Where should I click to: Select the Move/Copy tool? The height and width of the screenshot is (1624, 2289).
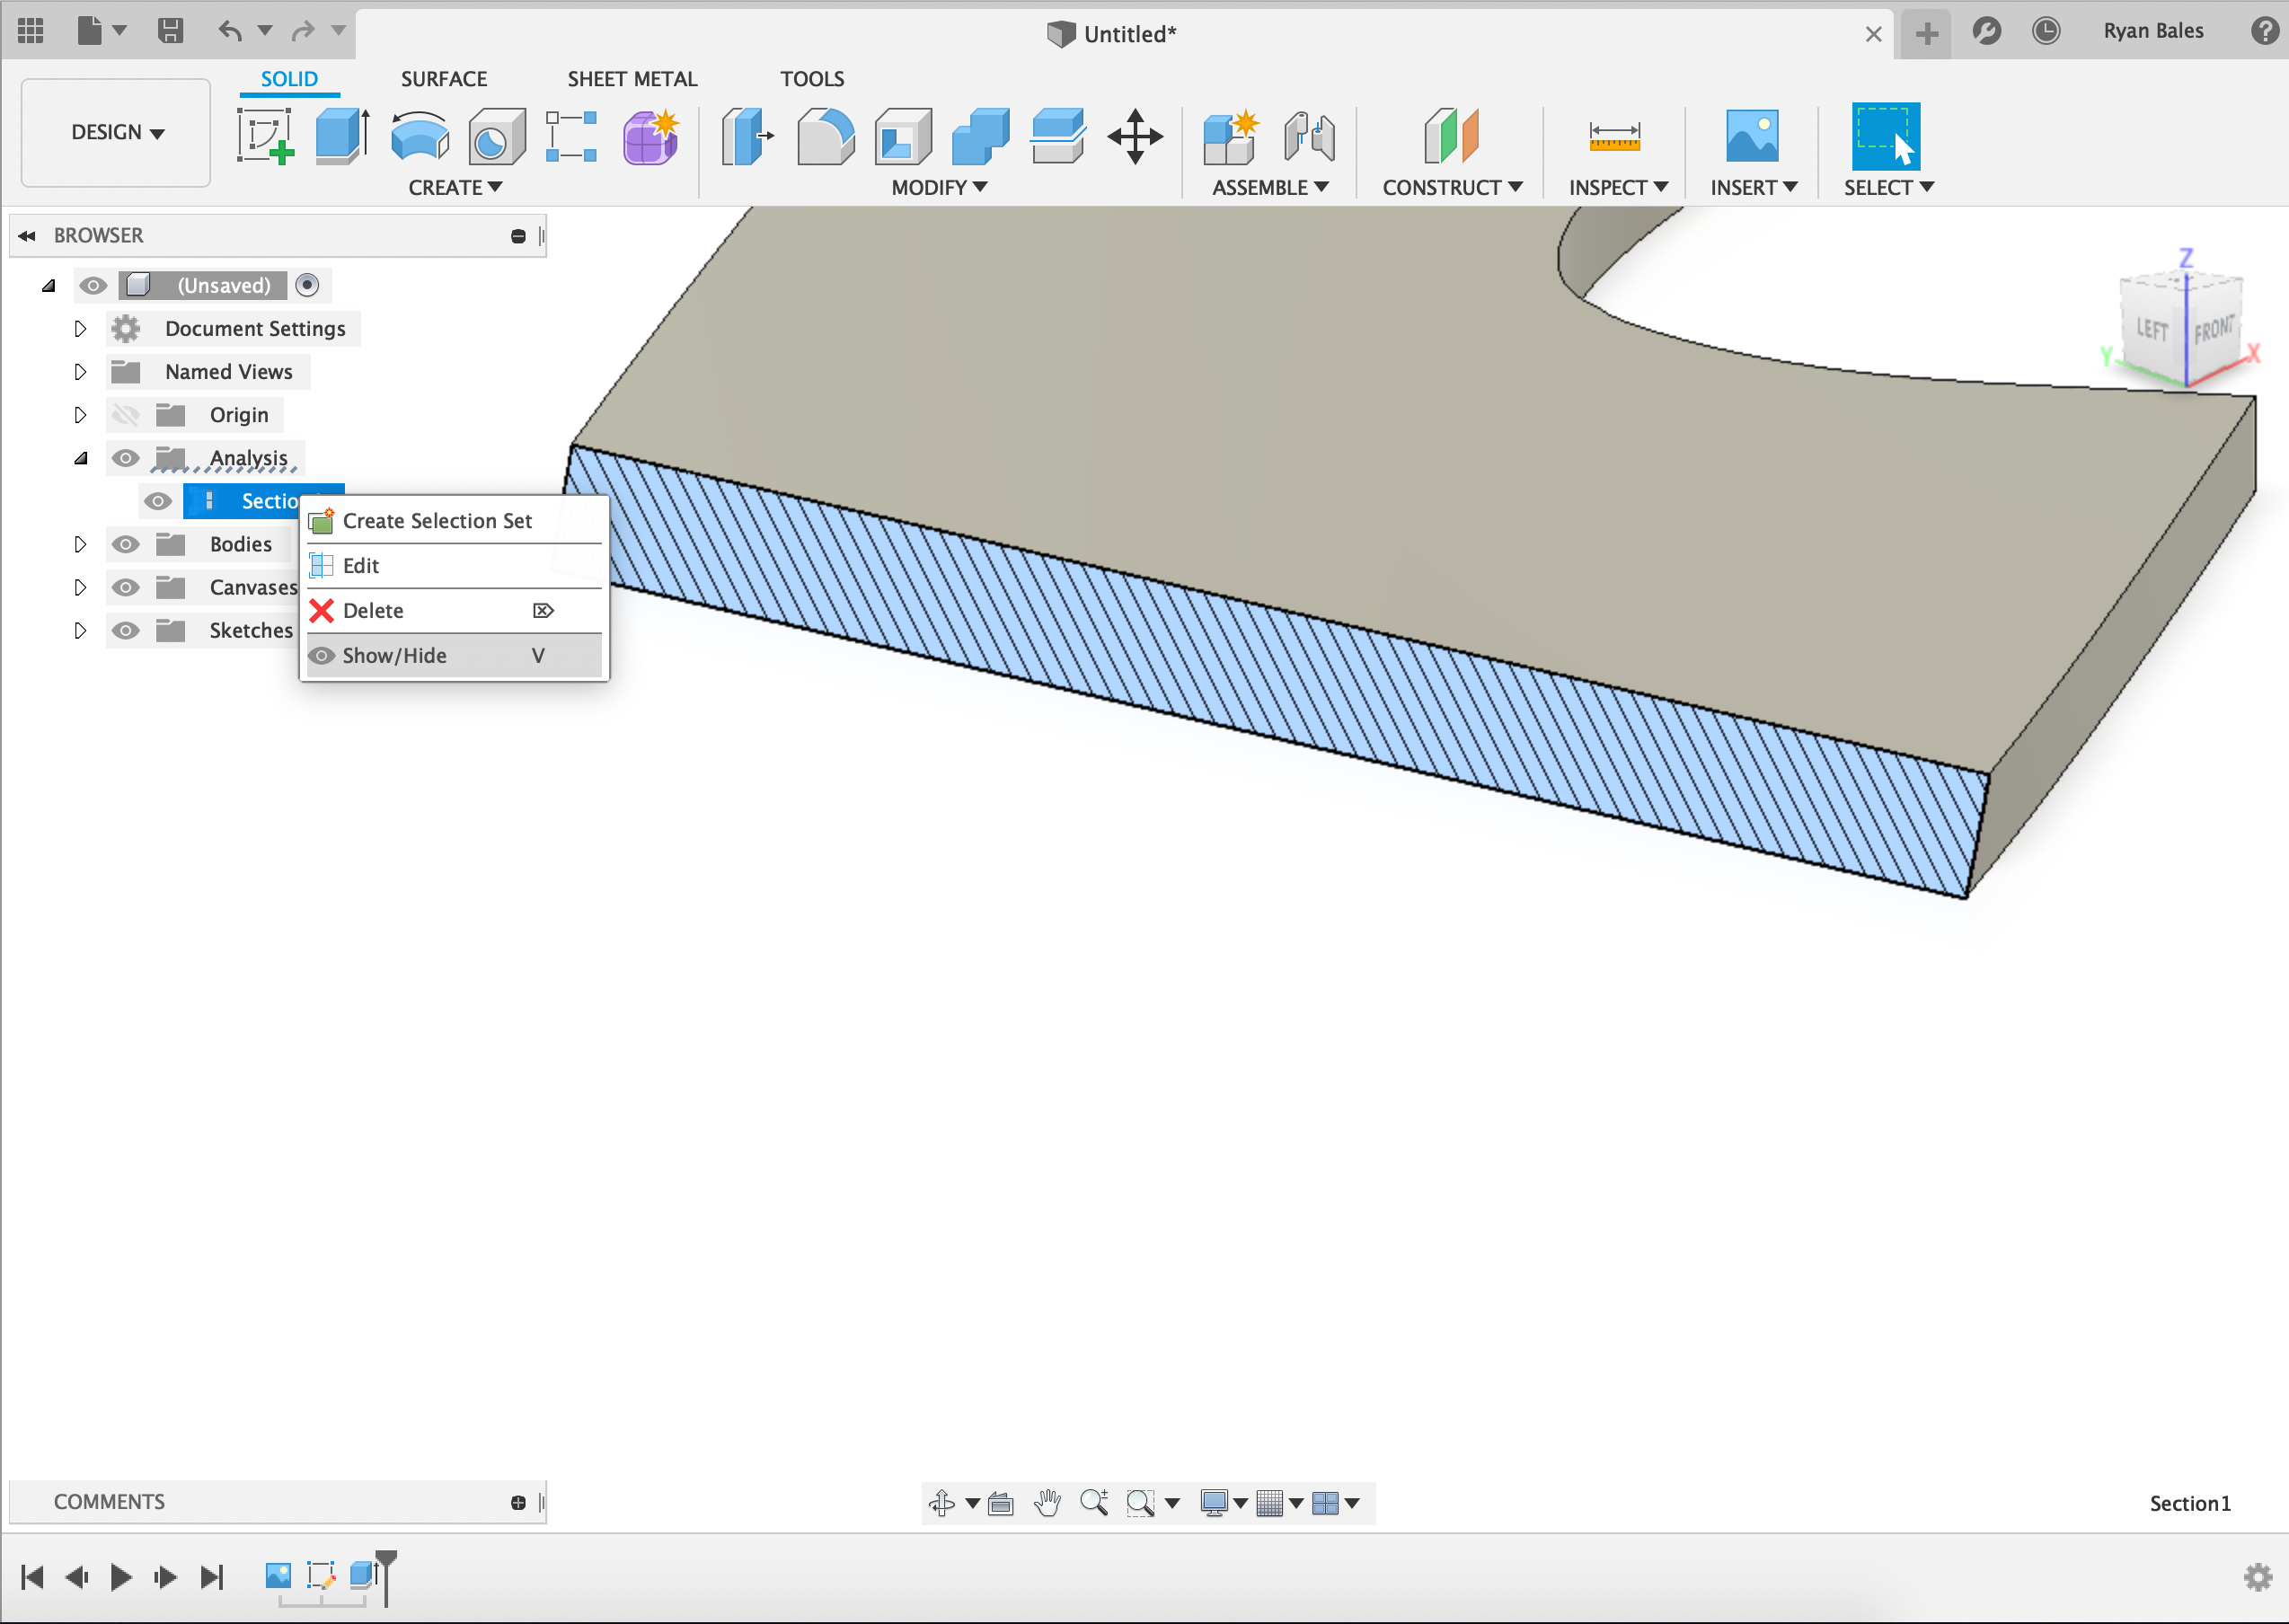pyautogui.click(x=1135, y=136)
